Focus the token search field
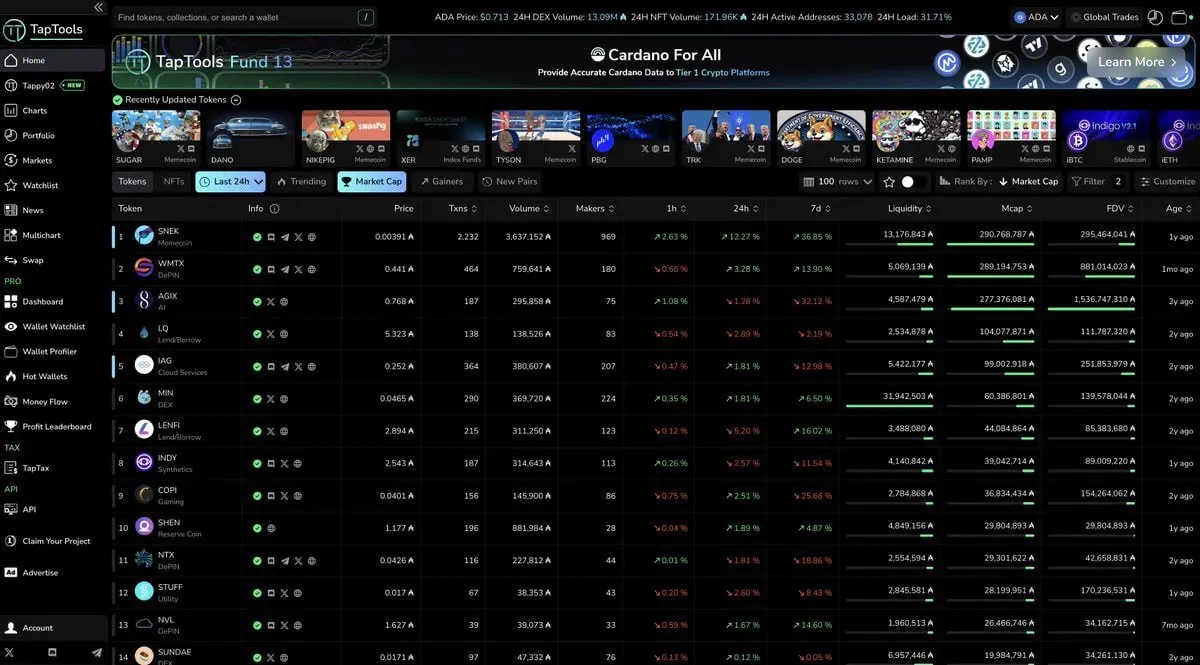The height and width of the screenshot is (665, 1200). [x=245, y=17]
